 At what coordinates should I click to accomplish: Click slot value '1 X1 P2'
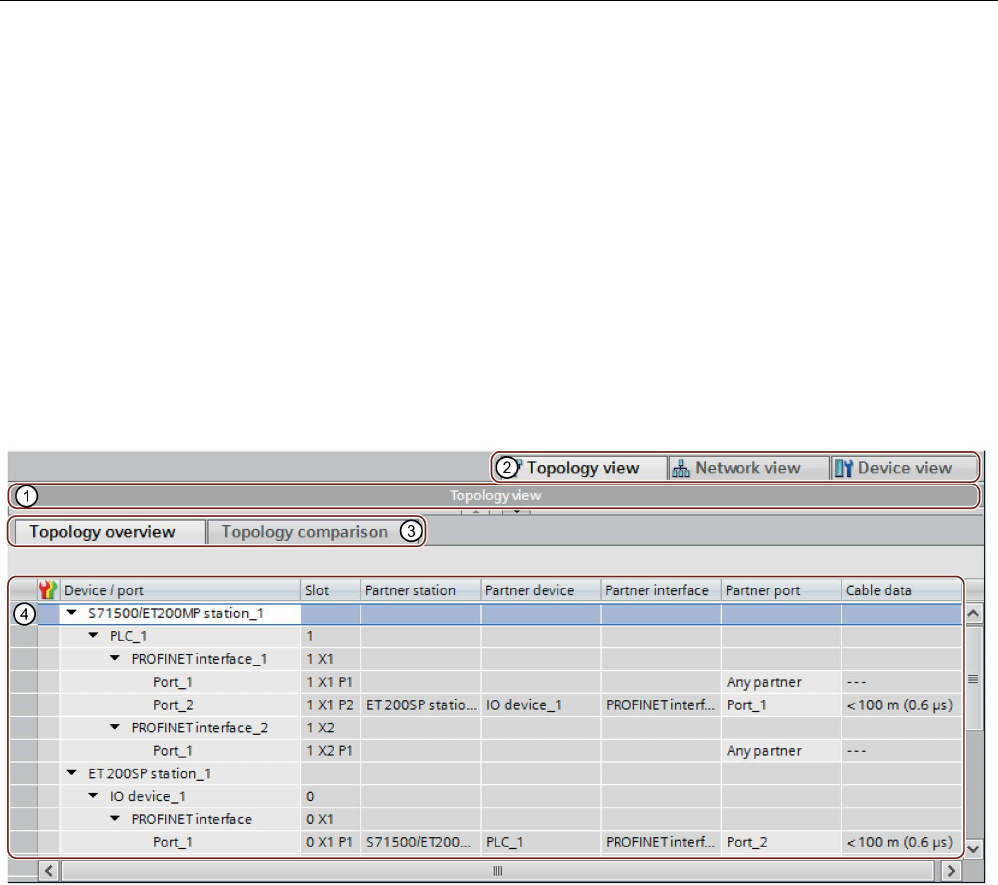pos(330,705)
